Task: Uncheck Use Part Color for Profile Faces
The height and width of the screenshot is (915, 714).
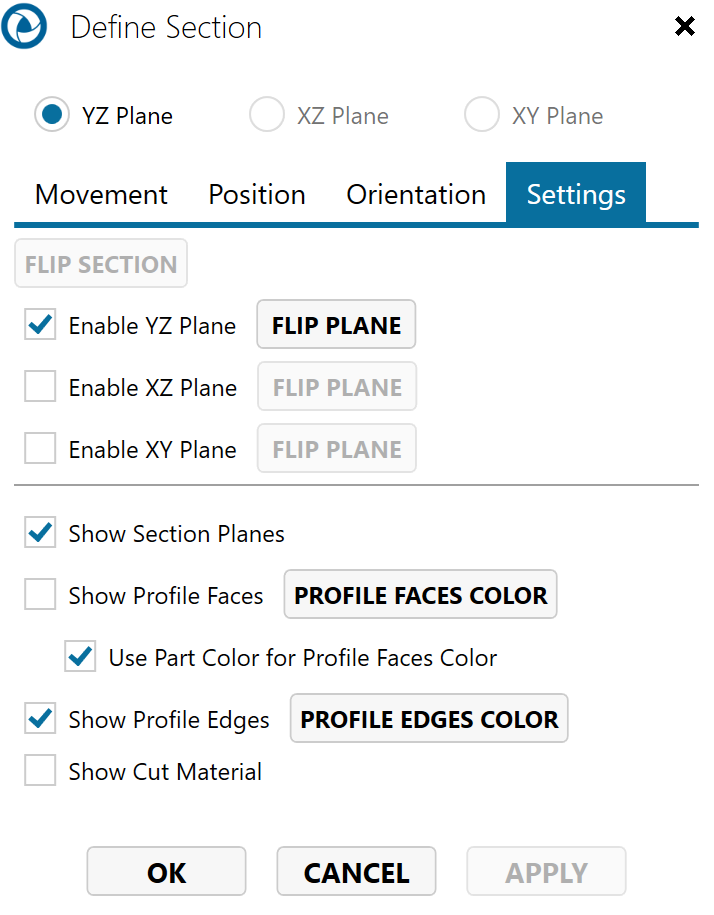Action: point(80,657)
